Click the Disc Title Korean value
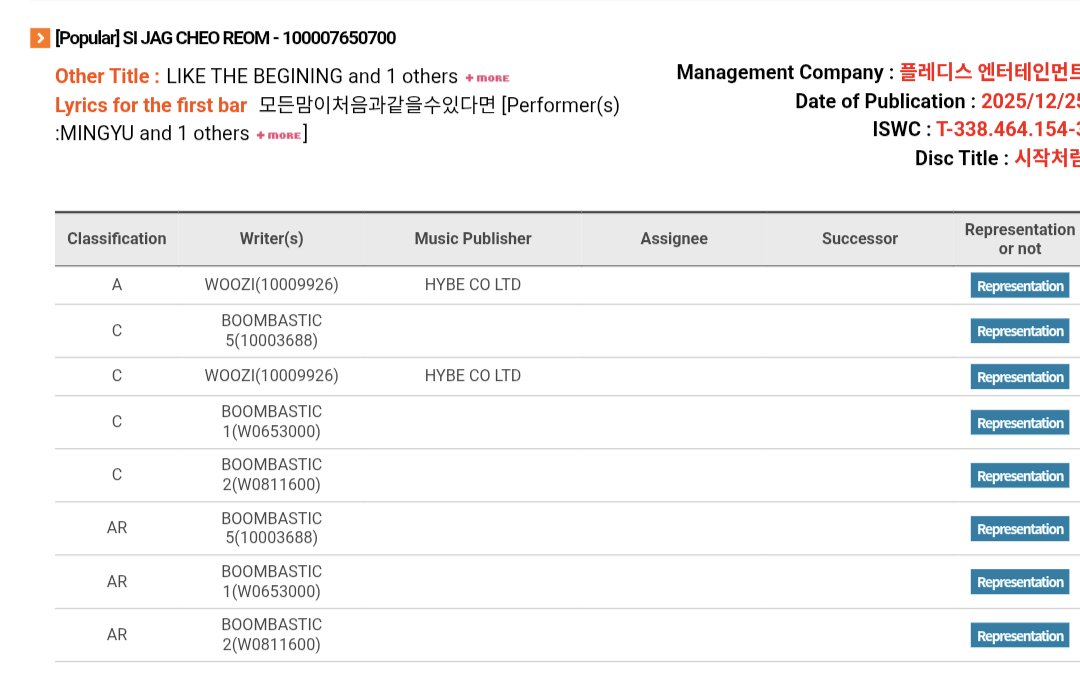 (1047, 158)
